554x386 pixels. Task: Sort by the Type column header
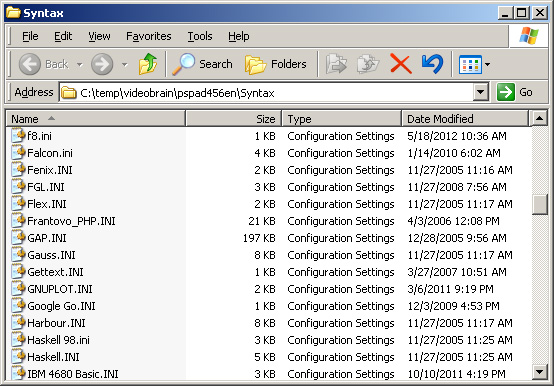[x=342, y=119]
